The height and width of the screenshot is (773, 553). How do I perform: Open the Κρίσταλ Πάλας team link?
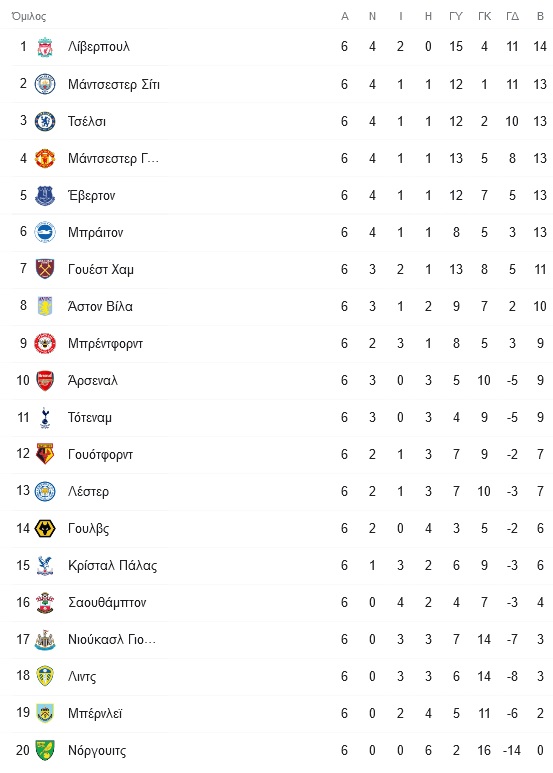[x=112, y=565]
